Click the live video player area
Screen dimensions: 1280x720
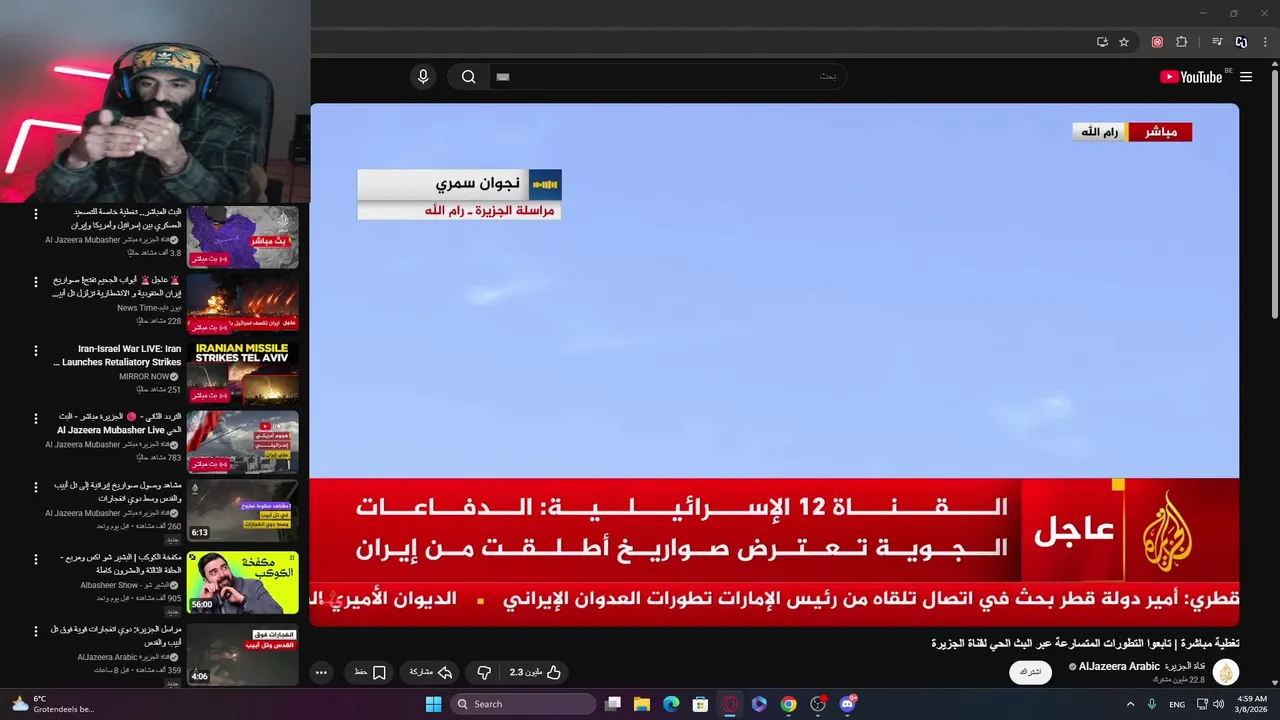click(x=774, y=365)
